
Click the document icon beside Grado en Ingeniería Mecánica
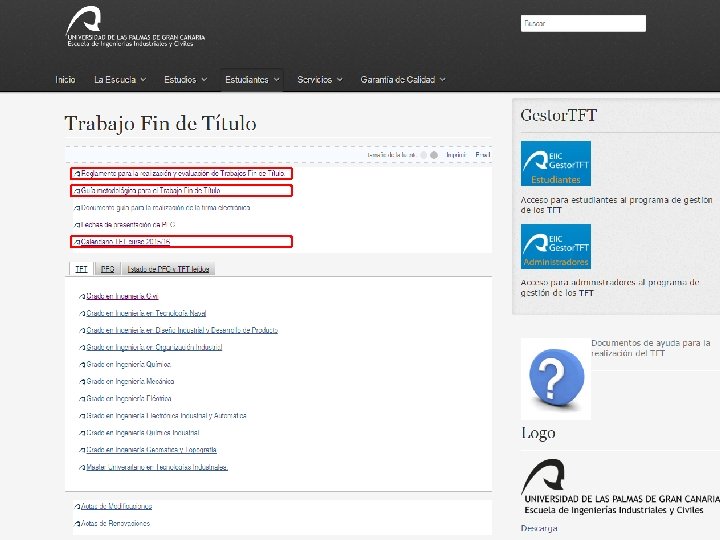(82, 382)
